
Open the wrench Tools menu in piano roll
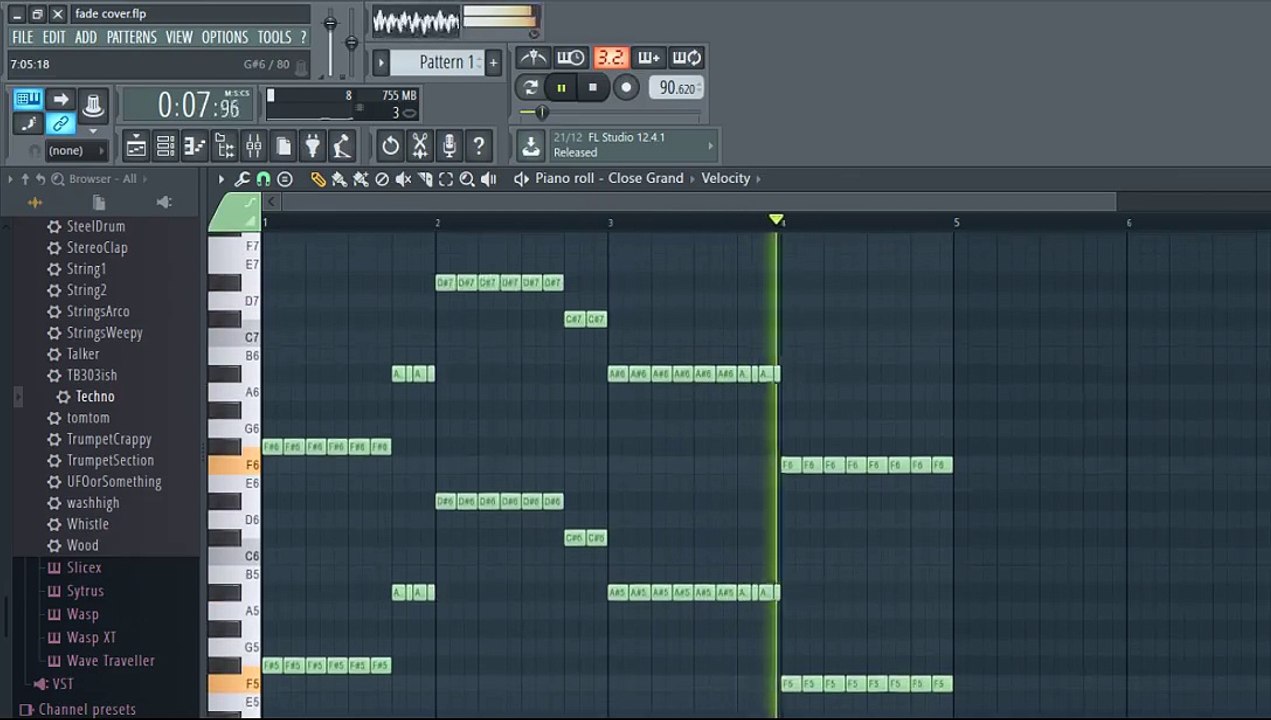242,179
